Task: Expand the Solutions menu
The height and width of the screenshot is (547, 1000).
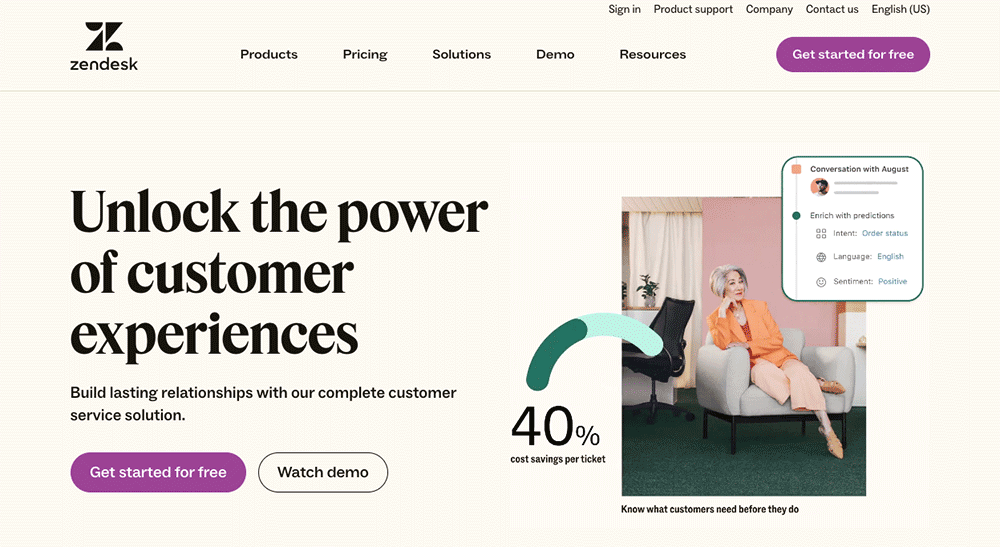Action: 461,54
